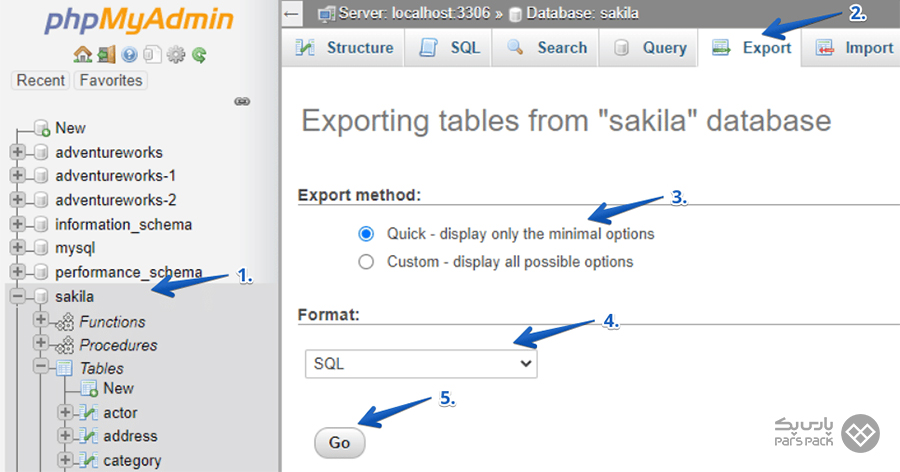The height and width of the screenshot is (472, 900).
Task: Expand the information_schema database node
Action: tap(17, 224)
